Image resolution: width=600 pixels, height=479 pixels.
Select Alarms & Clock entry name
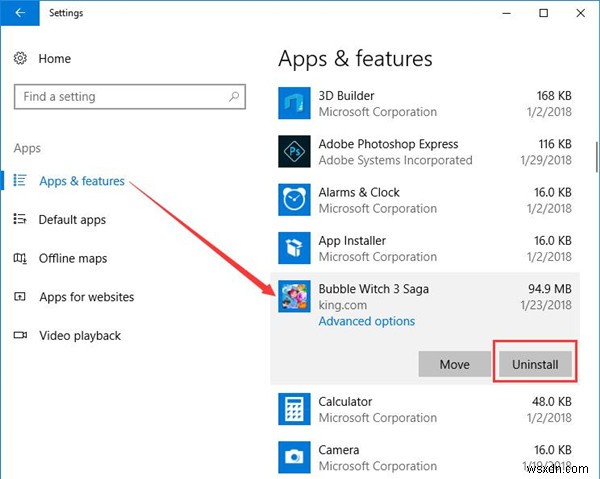(359, 192)
